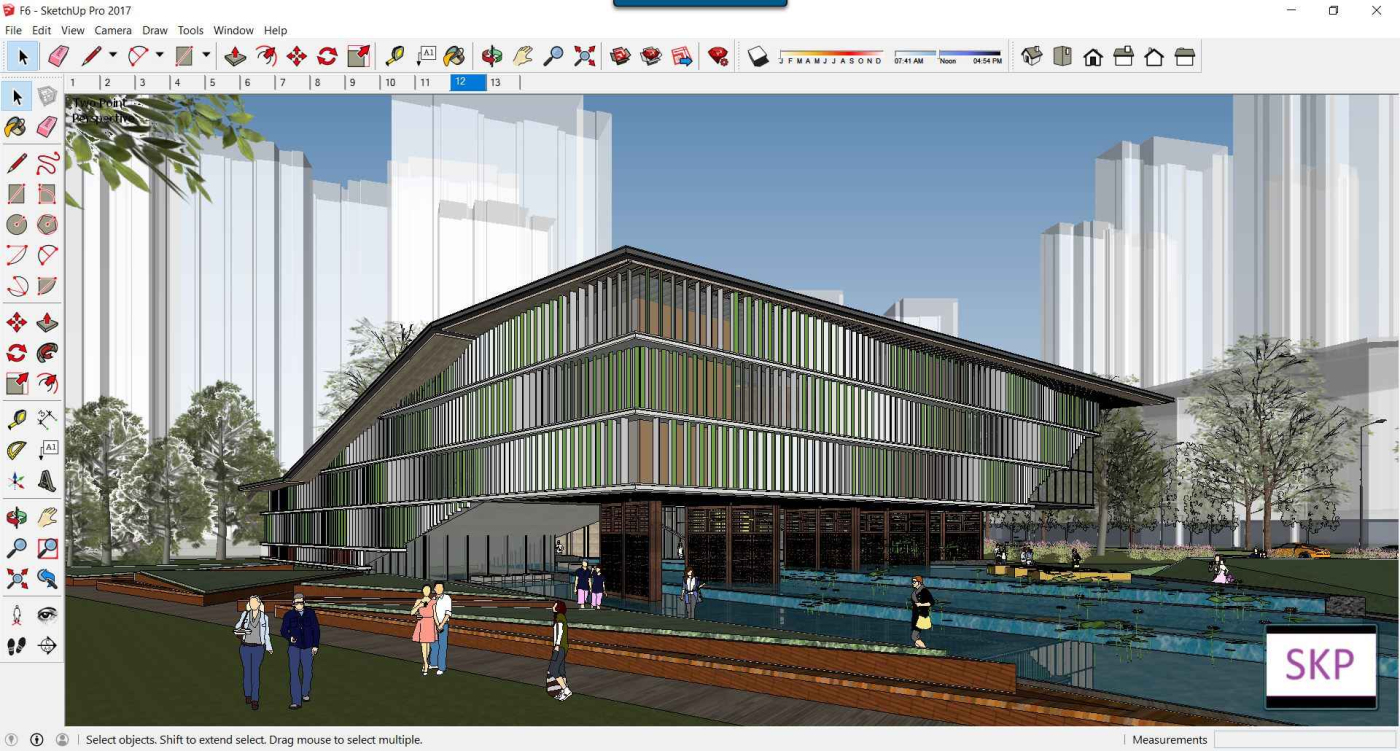Click the Zoom Extents icon in top toolbar
Viewport: 1400px width, 751px height.
585,57
